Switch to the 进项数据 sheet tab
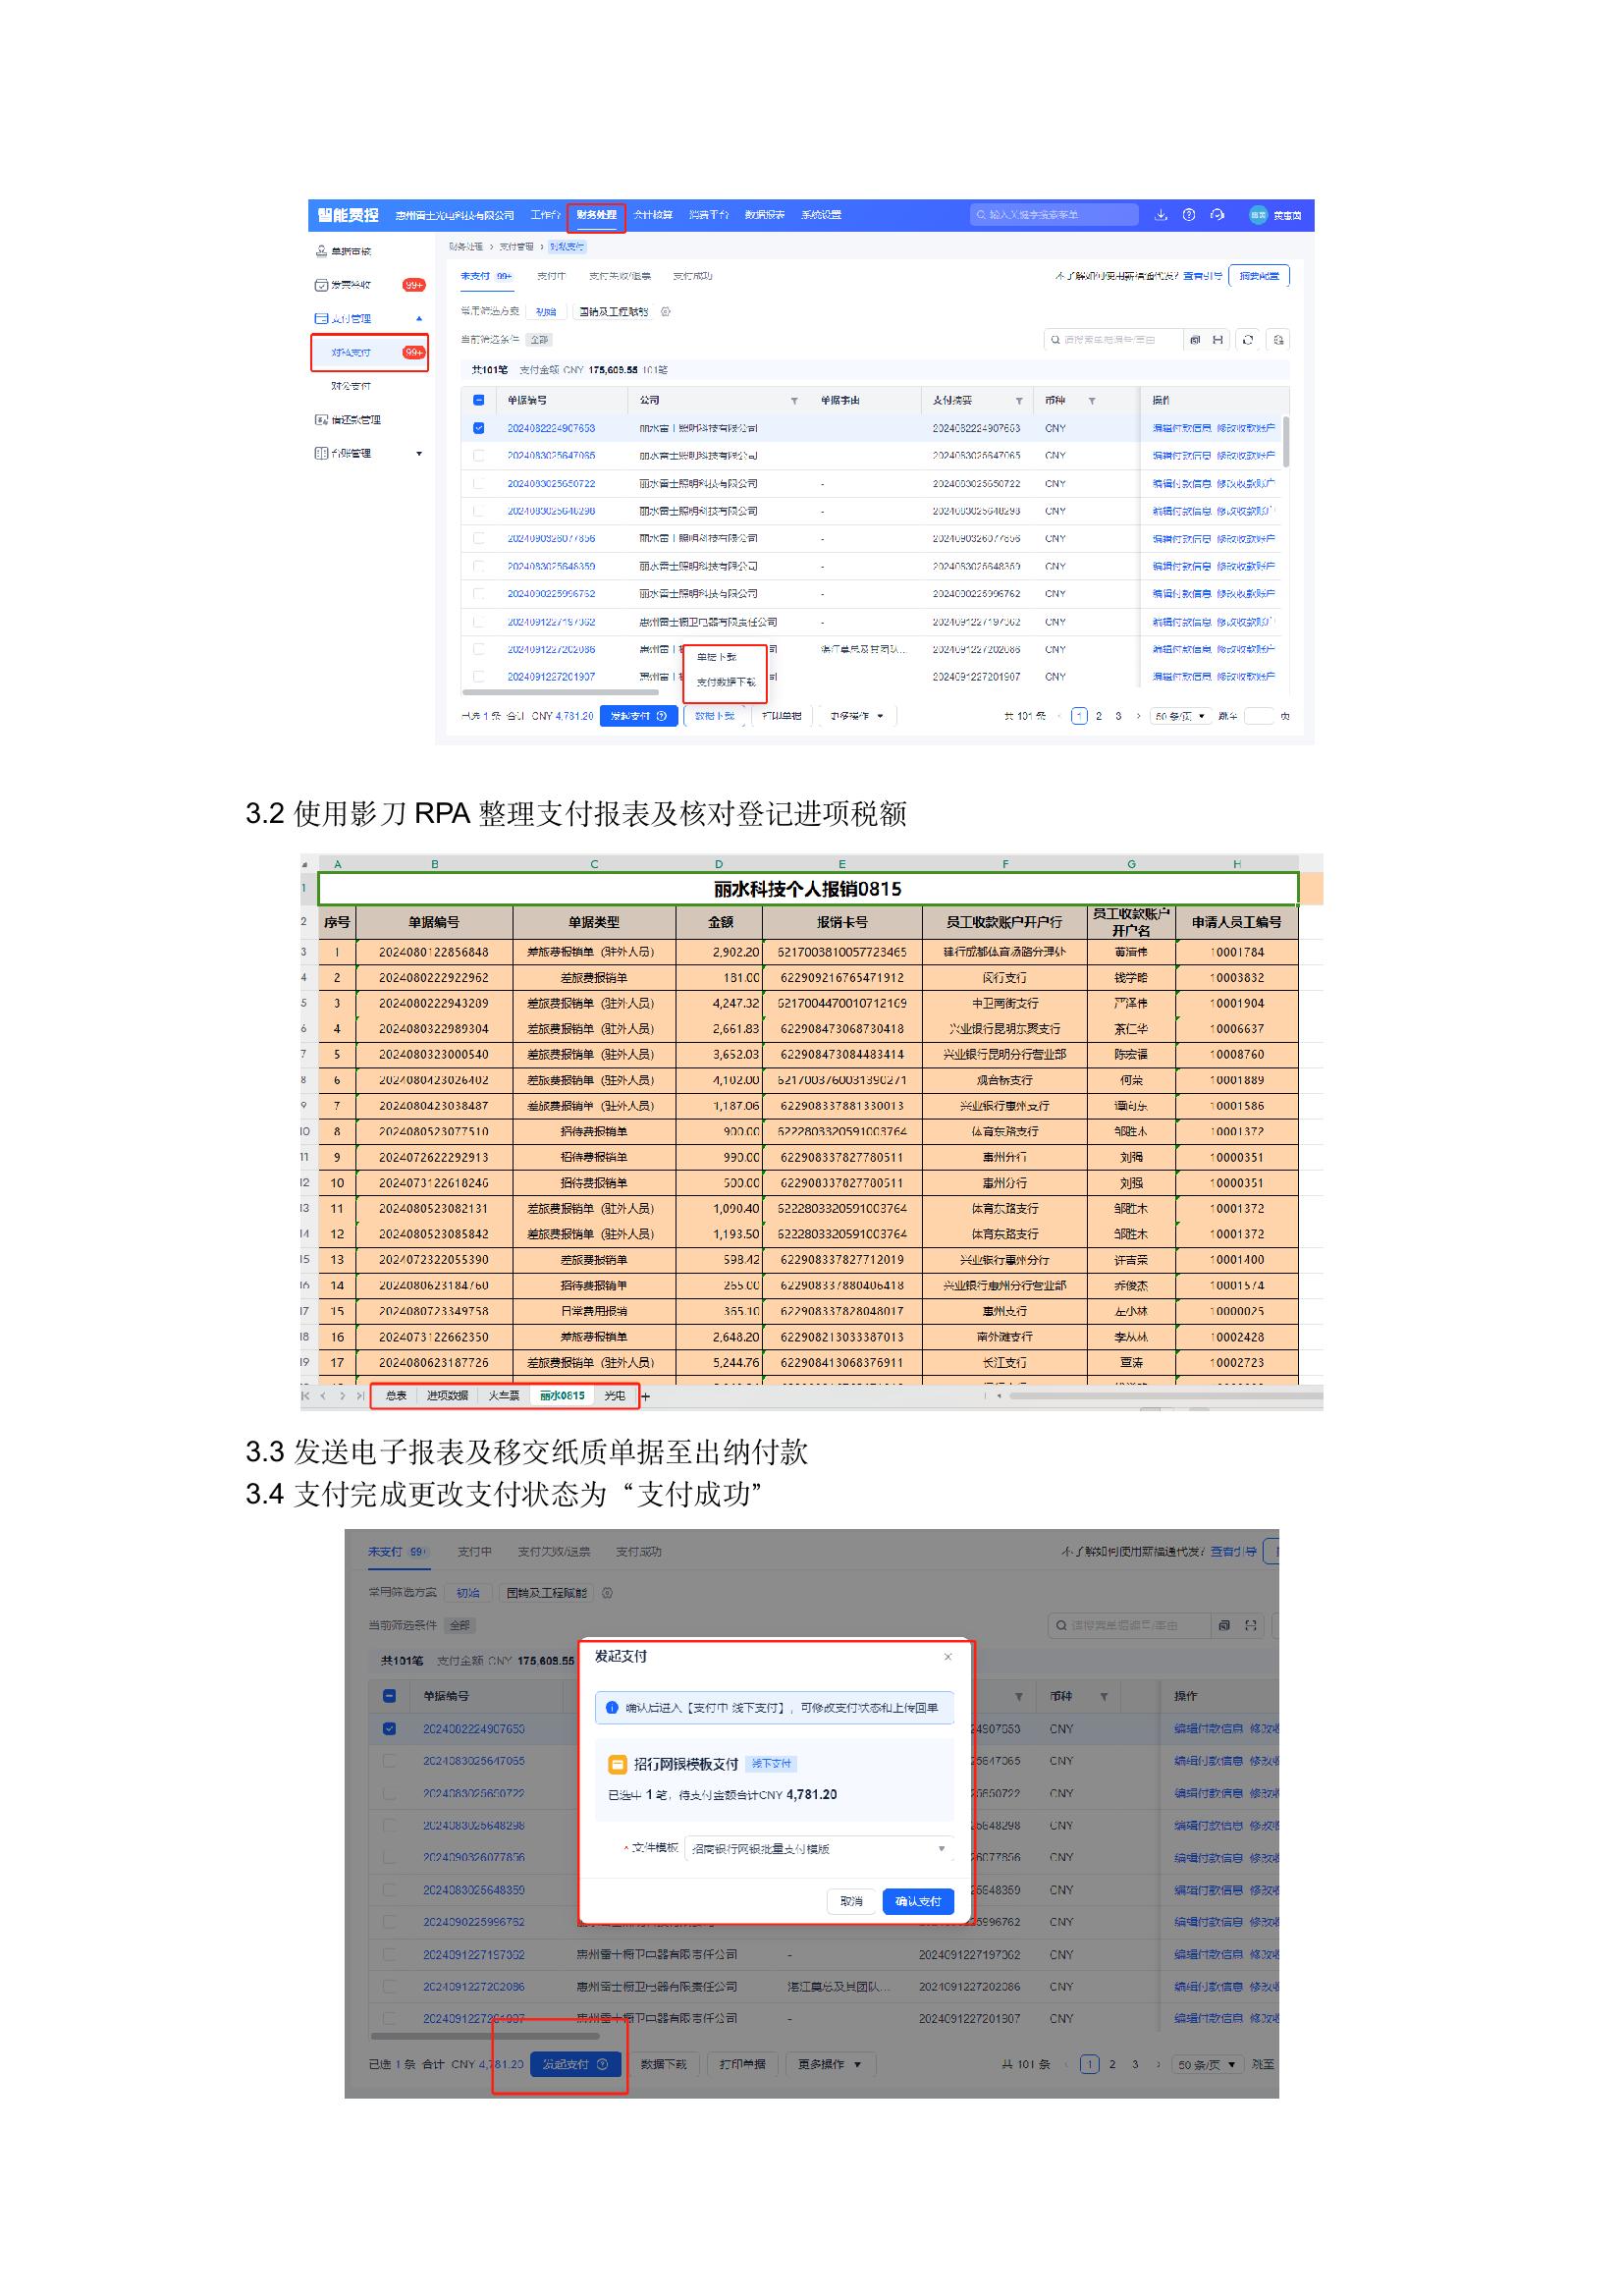Screen dimensions: 1623x2296 [x=447, y=1396]
